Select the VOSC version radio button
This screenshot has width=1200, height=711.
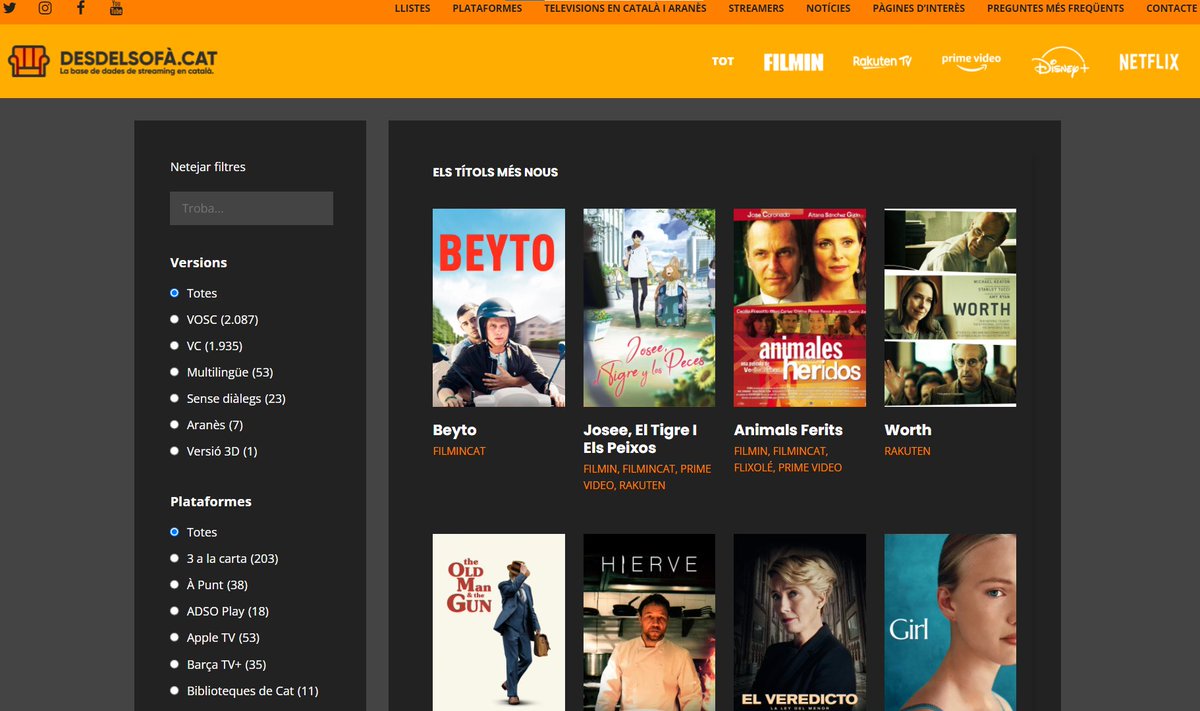click(x=174, y=320)
